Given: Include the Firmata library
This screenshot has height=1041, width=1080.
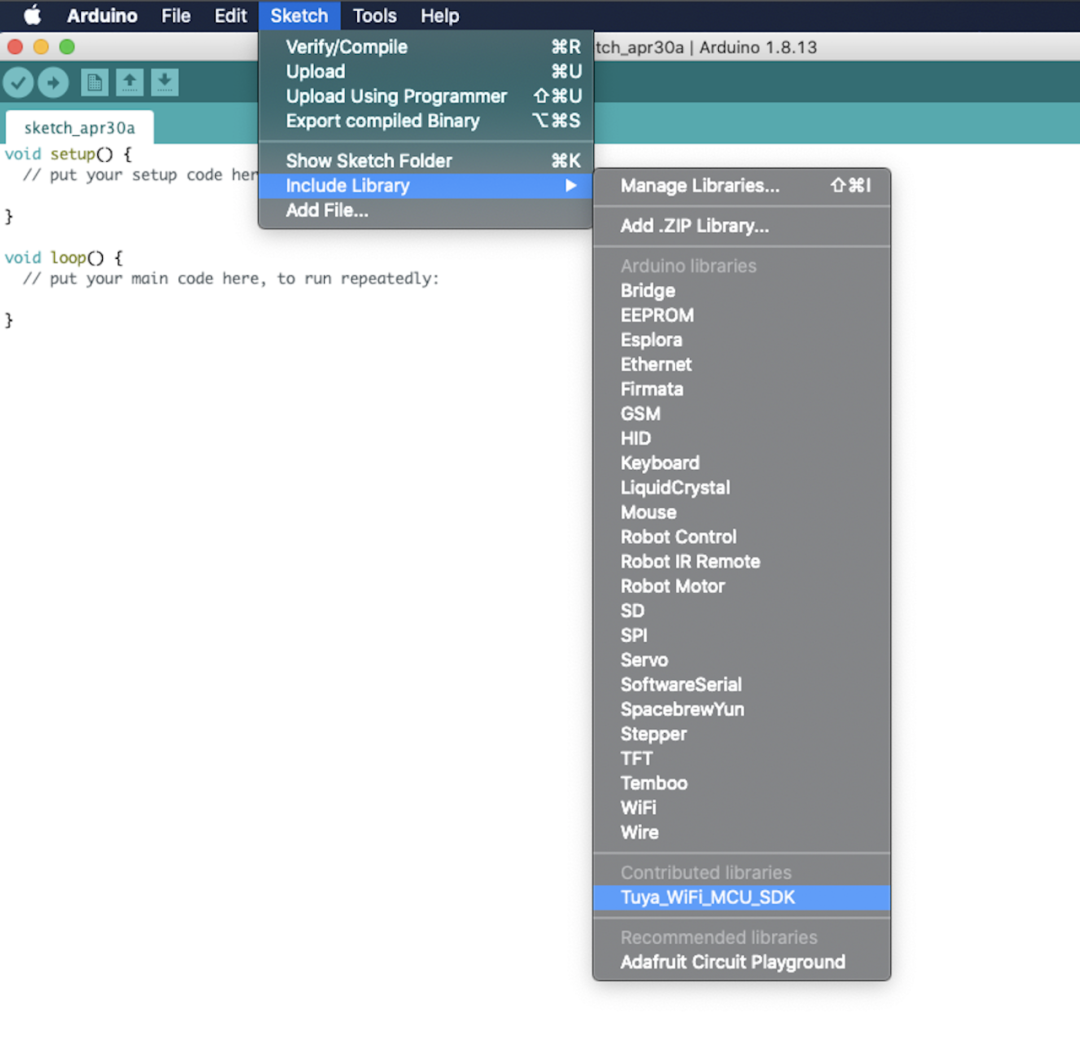Looking at the screenshot, I should coord(742,389).
